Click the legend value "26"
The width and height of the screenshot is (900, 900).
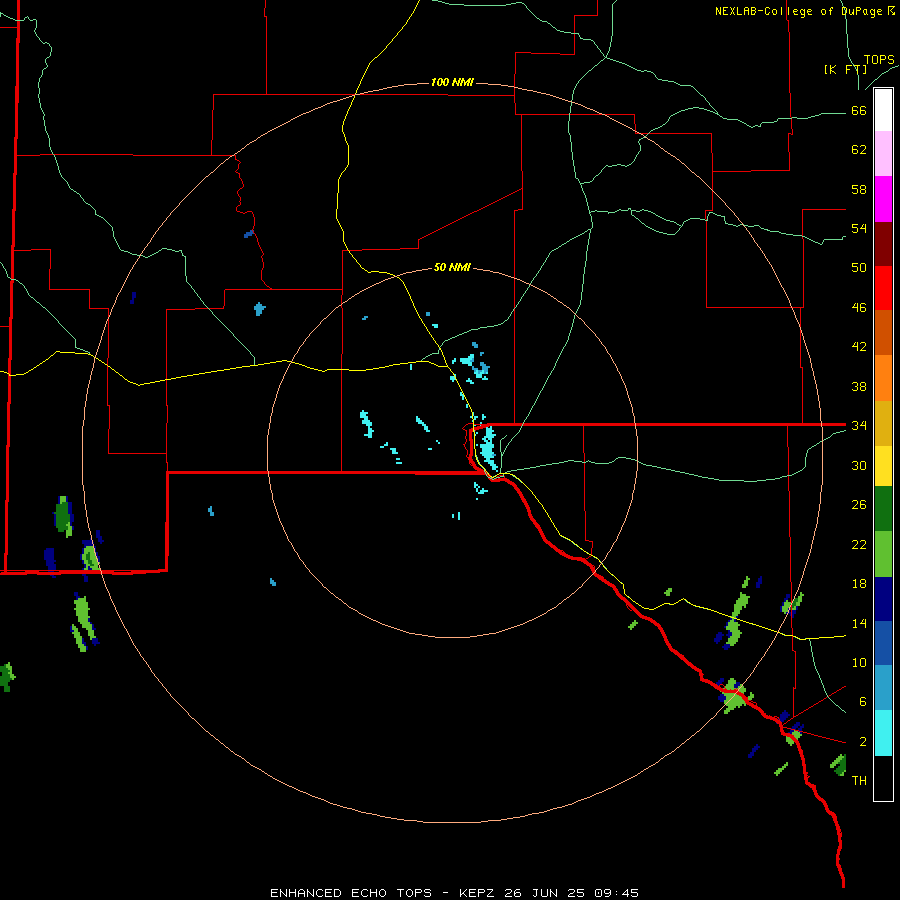click(859, 505)
